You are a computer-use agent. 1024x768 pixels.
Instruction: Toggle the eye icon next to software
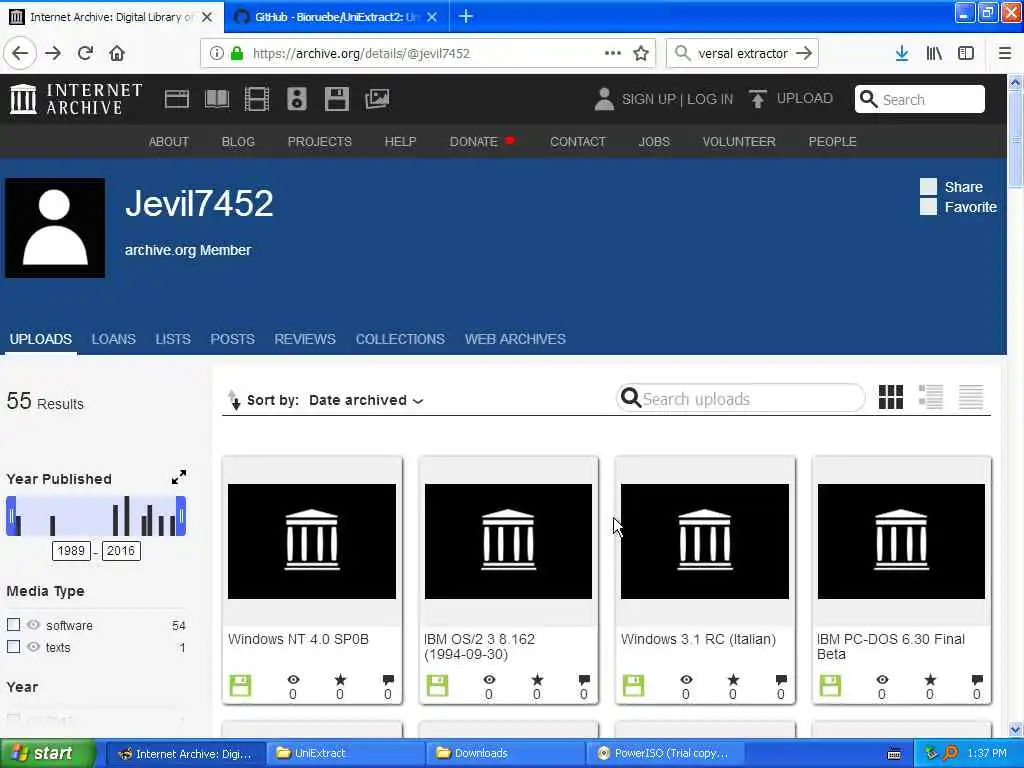[x=33, y=625]
